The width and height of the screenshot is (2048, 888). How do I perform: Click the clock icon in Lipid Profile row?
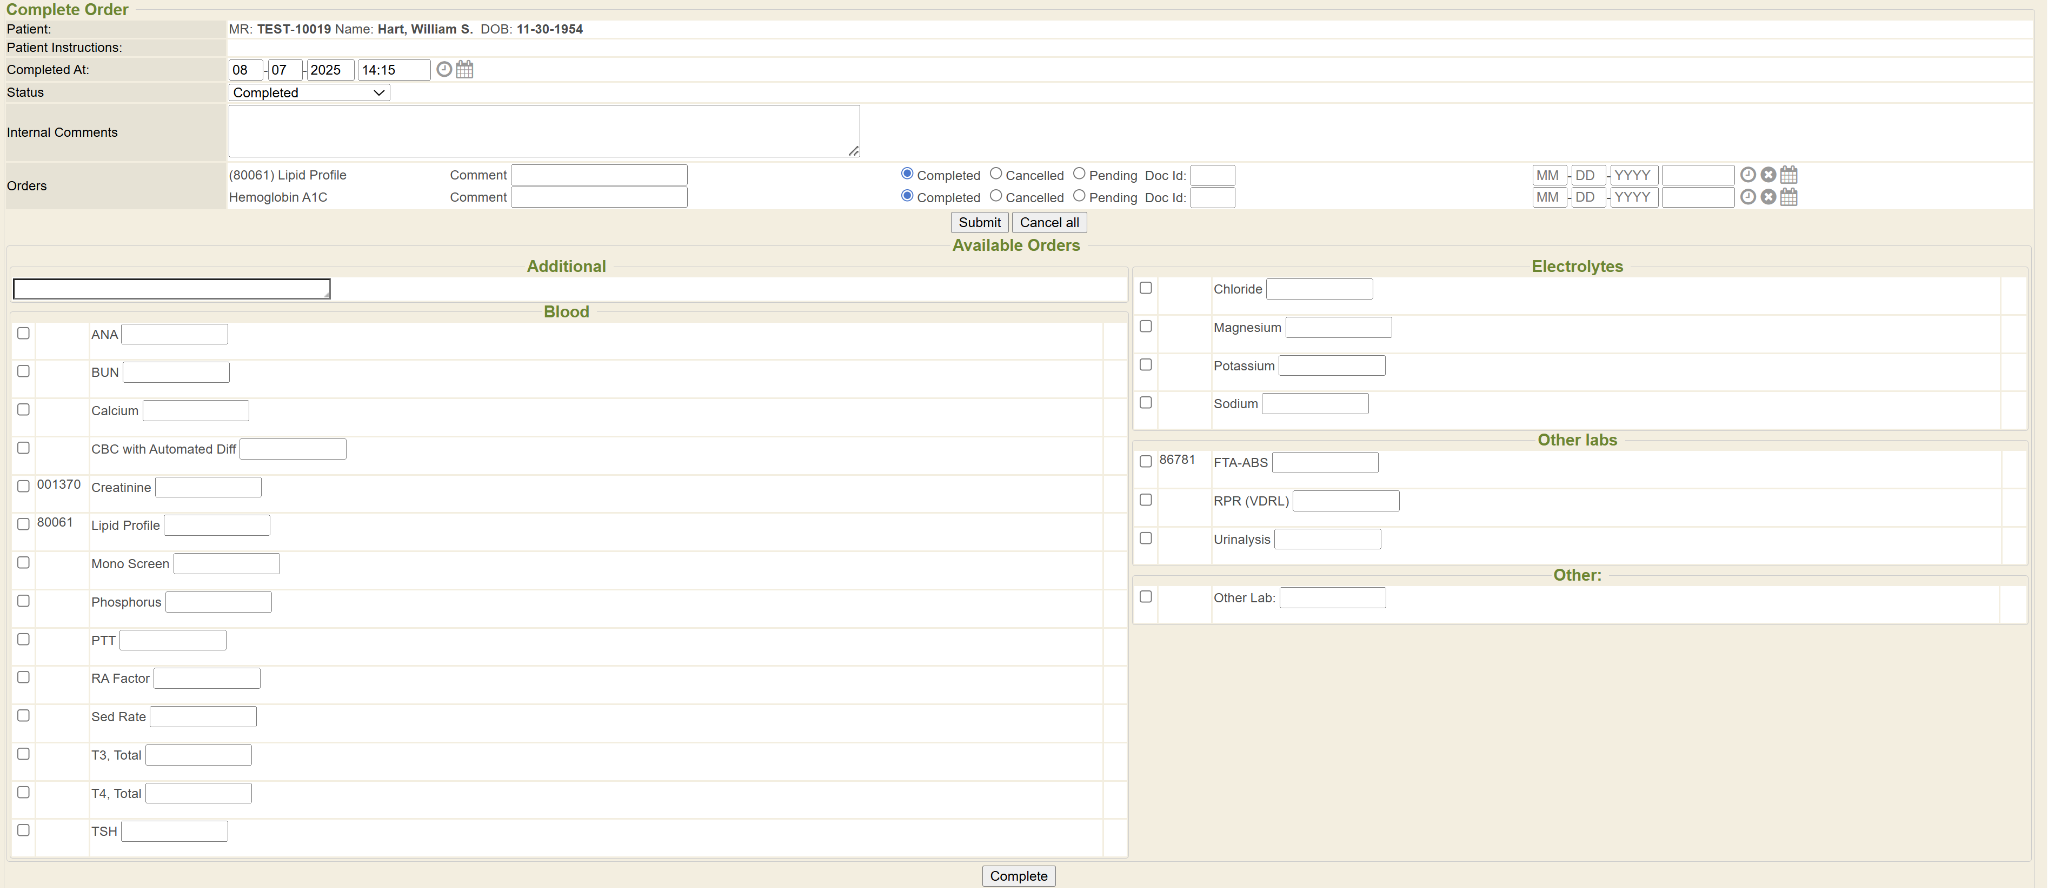click(1748, 175)
